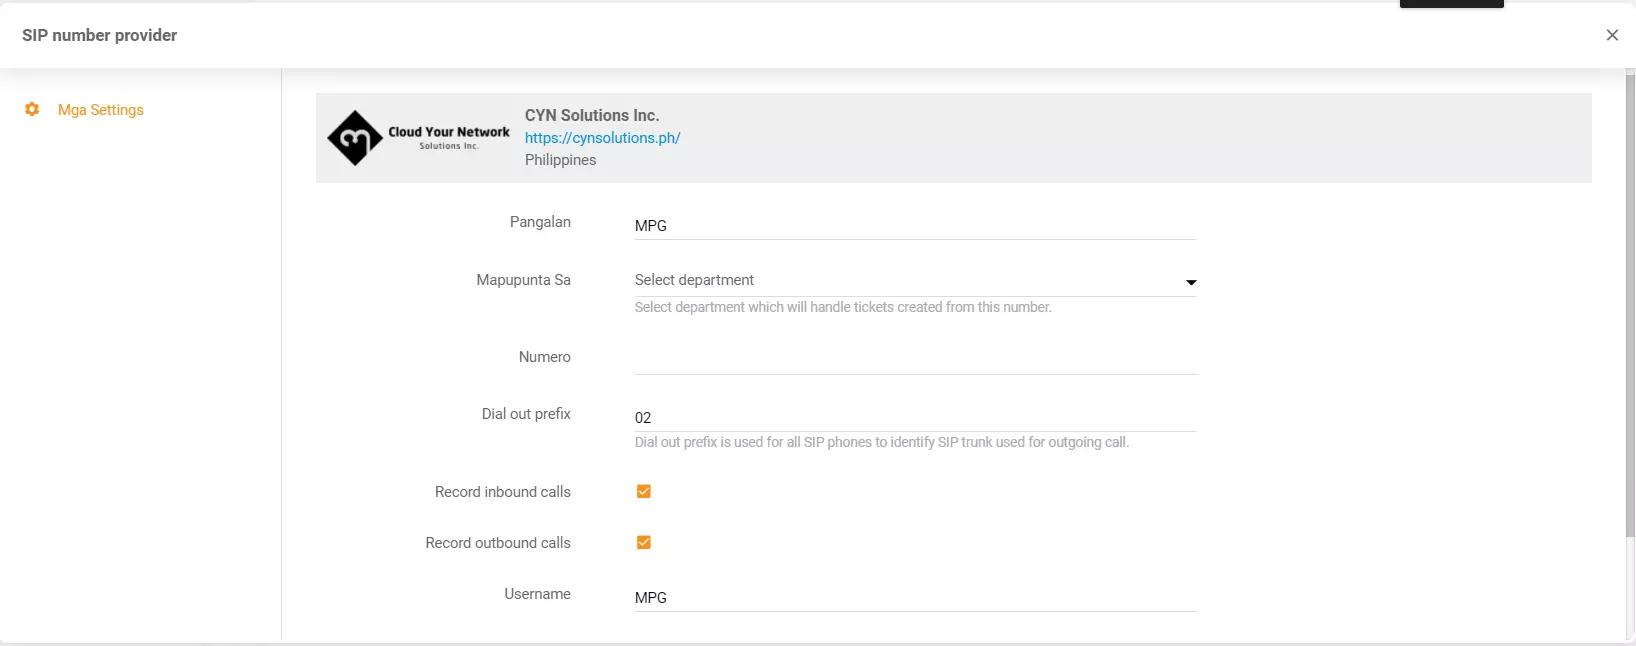Viewport: 1636px width, 646px height.
Task: Click the Record outbound calls label
Action: tap(498, 543)
